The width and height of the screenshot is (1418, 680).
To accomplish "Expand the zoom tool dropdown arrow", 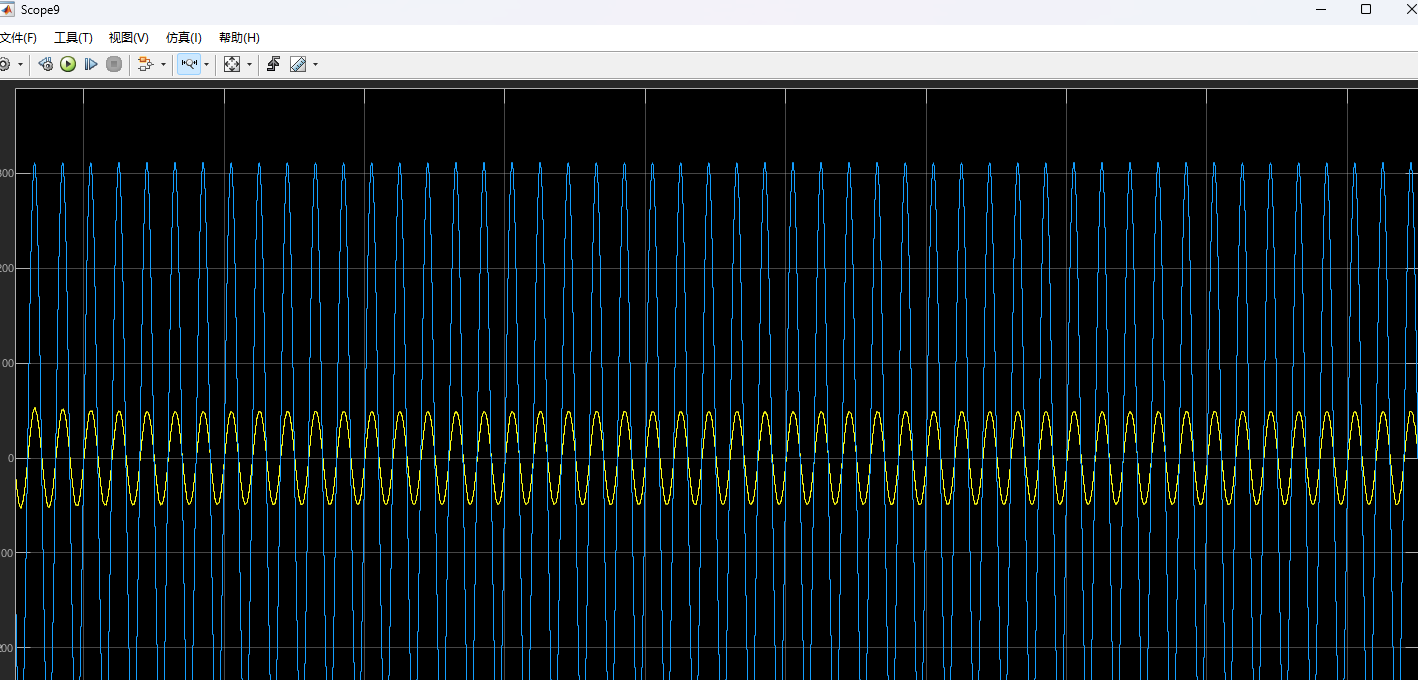I will (x=207, y=64).
